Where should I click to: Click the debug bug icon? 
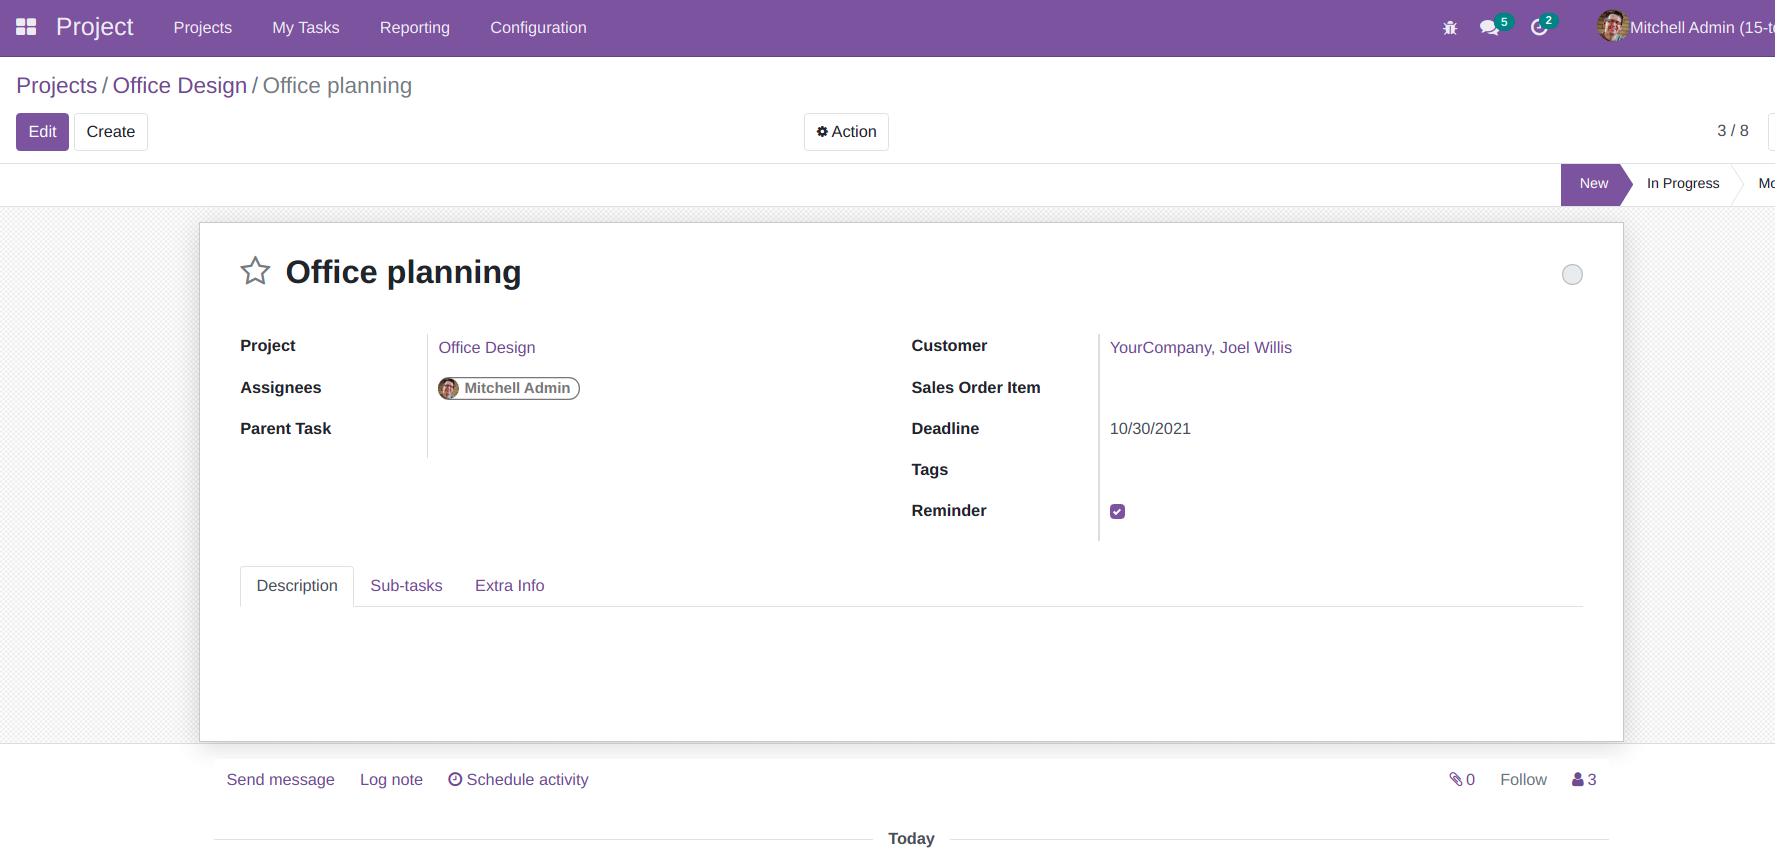click(x=1450, y=28)
